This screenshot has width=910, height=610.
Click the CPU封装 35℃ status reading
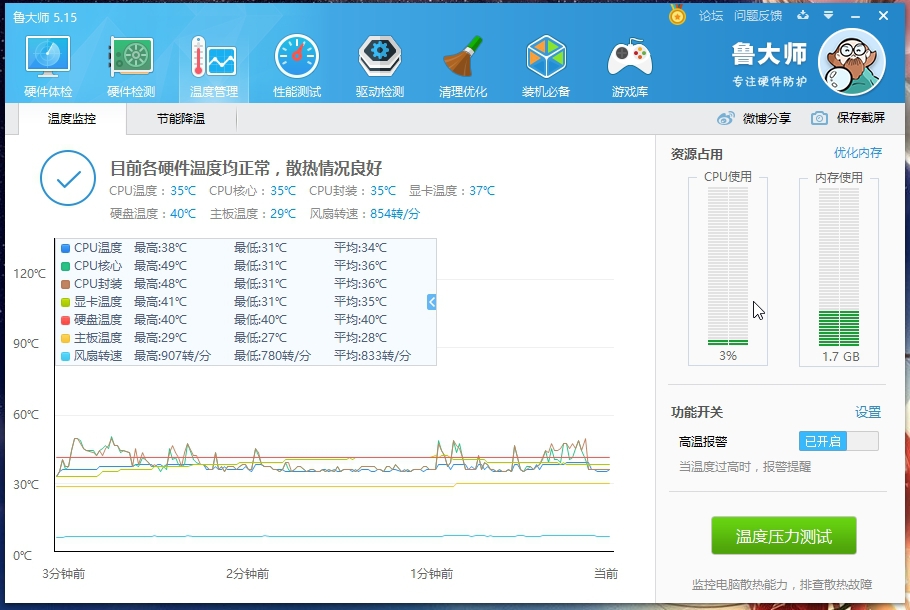click(352, 191)
